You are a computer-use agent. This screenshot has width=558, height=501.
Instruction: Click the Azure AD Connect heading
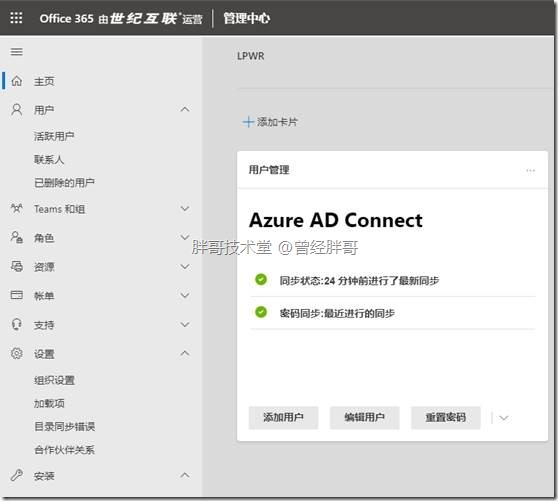336,220
